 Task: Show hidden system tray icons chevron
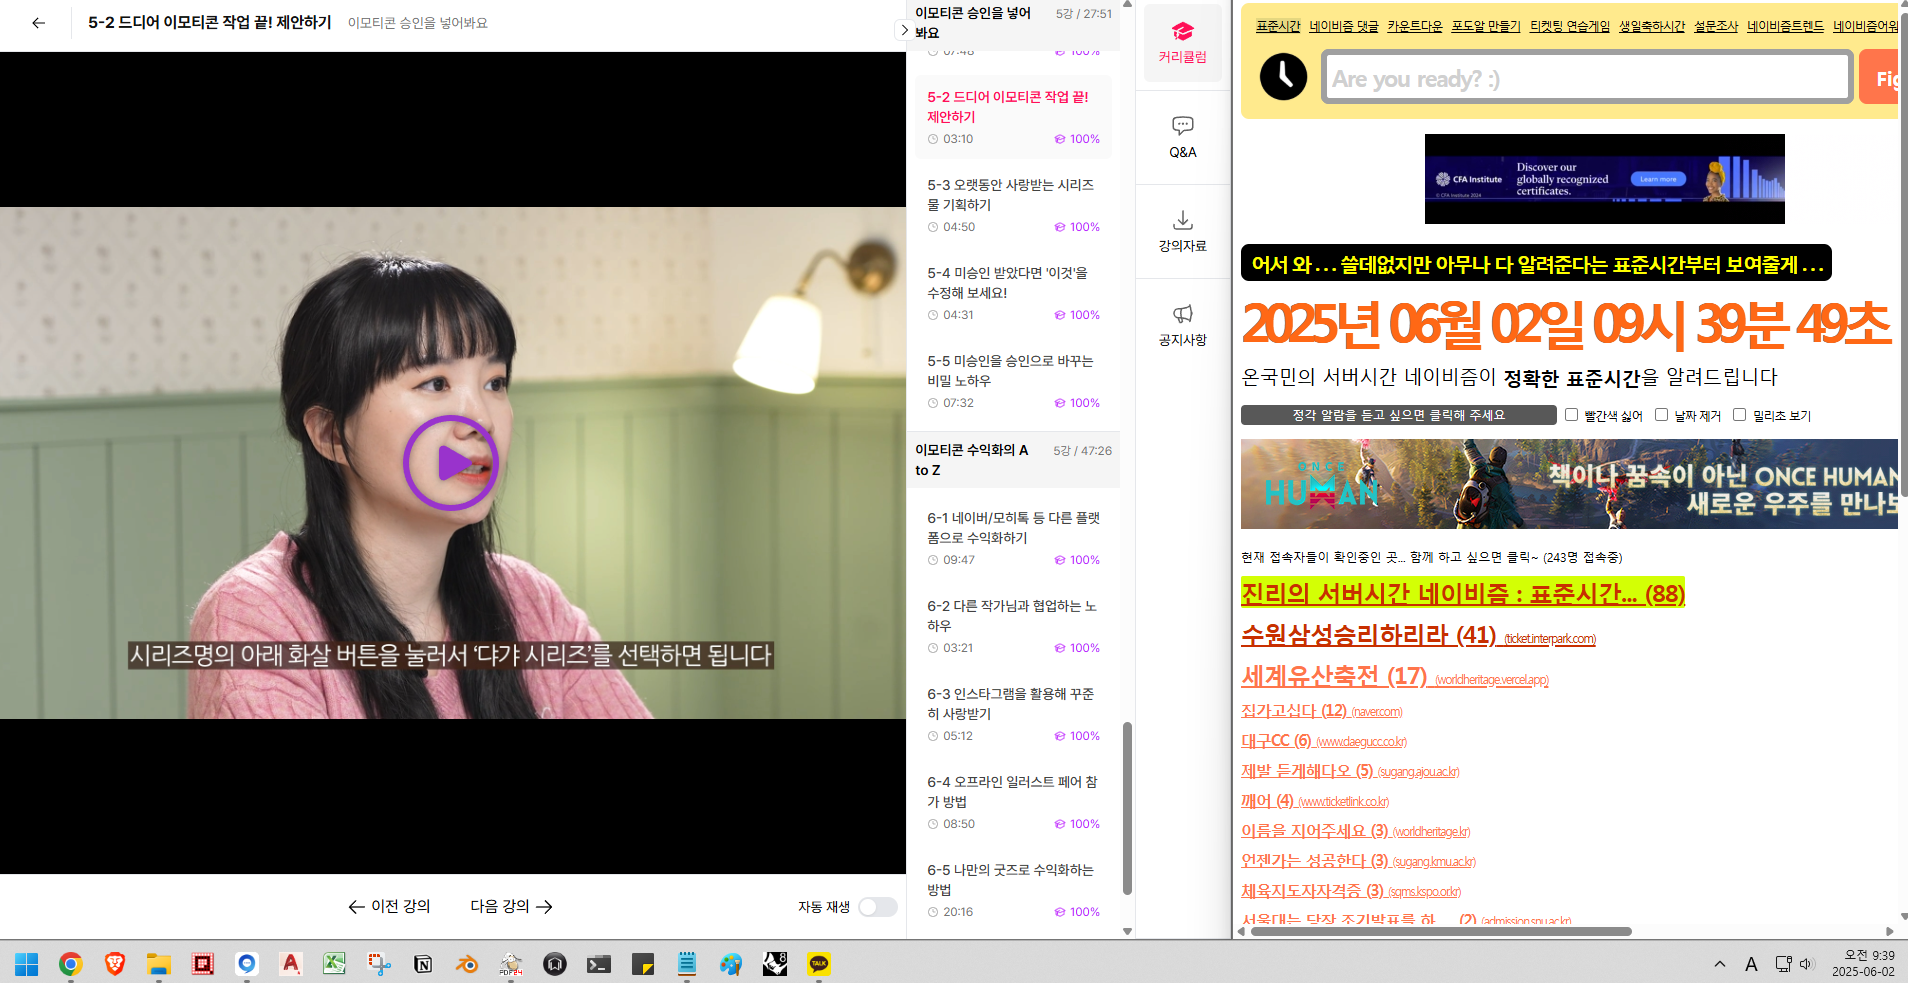[1720, 964]
